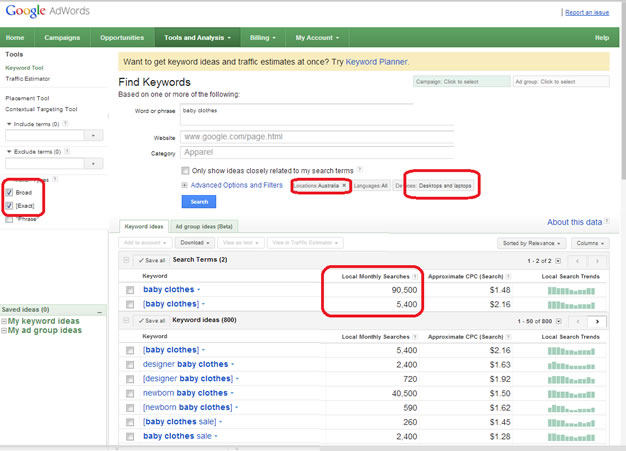Switch to the Ad group ideas (Beta) tab

click(x=204, y=226)
